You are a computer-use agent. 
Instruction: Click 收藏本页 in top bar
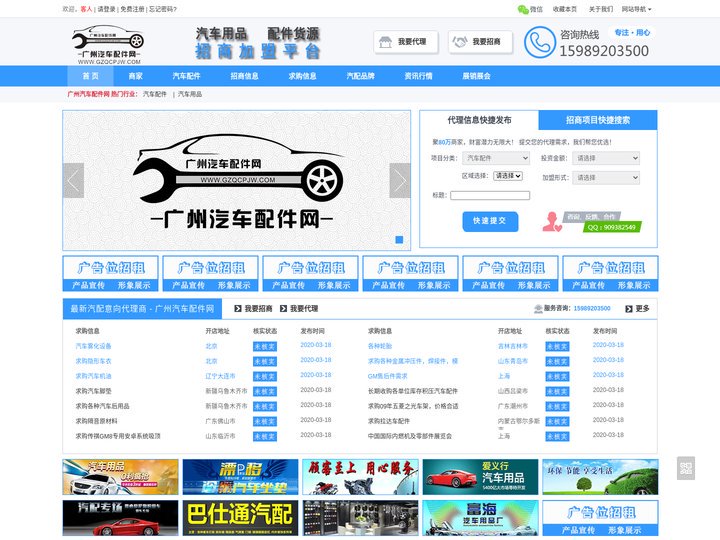[565, 9]
